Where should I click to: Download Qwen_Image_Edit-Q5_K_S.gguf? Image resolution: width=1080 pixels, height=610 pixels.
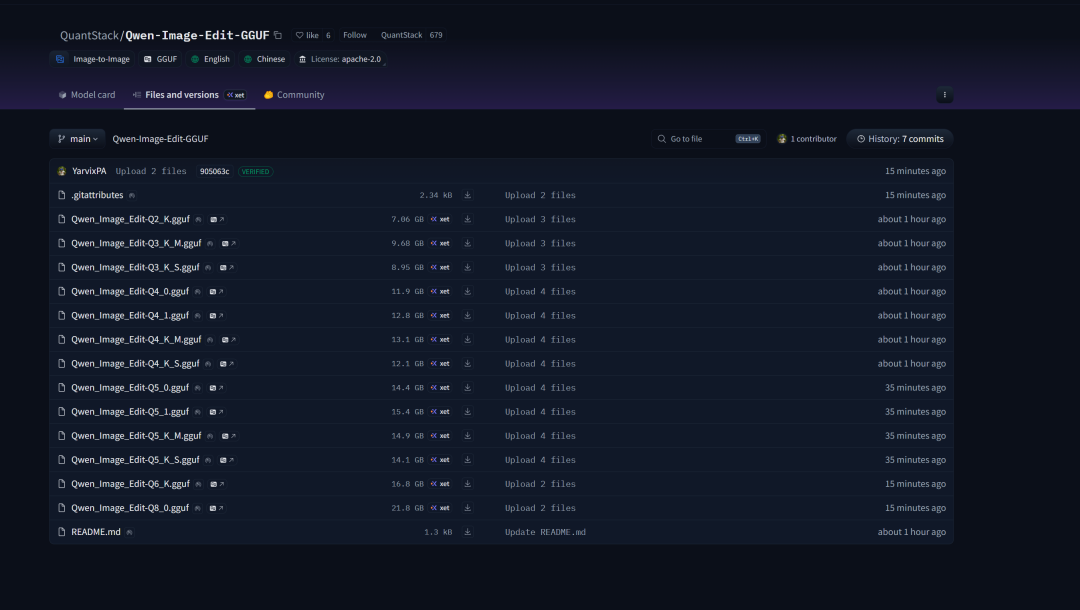click(x=468, y=461)
